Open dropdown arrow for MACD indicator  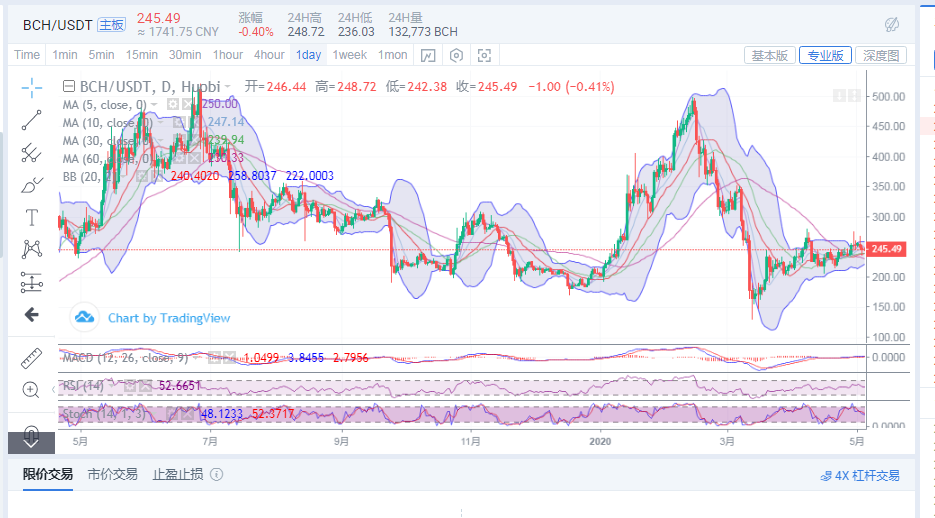tap(196, 358)
